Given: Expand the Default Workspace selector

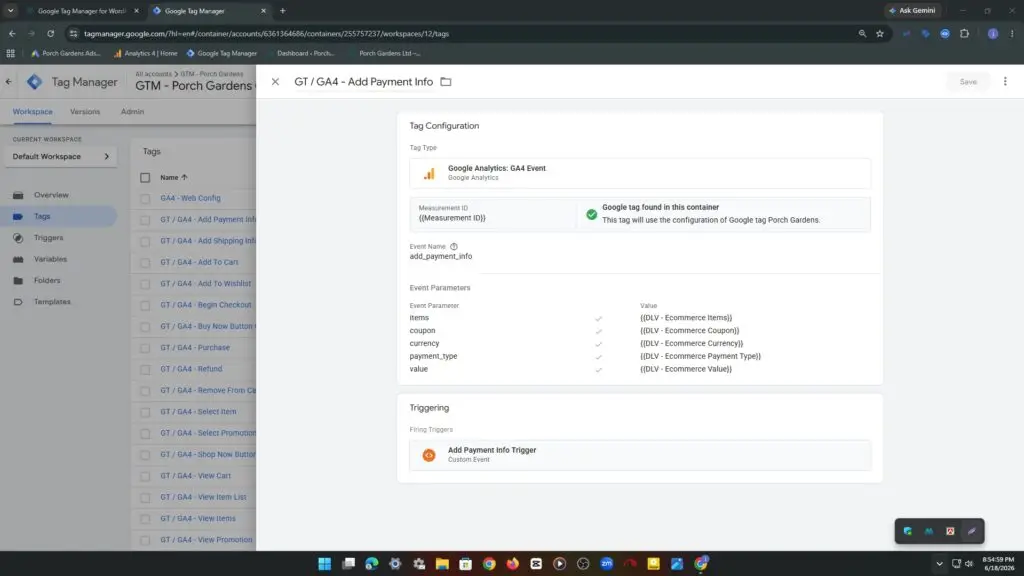Looking at the screenshot, I should click(61, 157).
